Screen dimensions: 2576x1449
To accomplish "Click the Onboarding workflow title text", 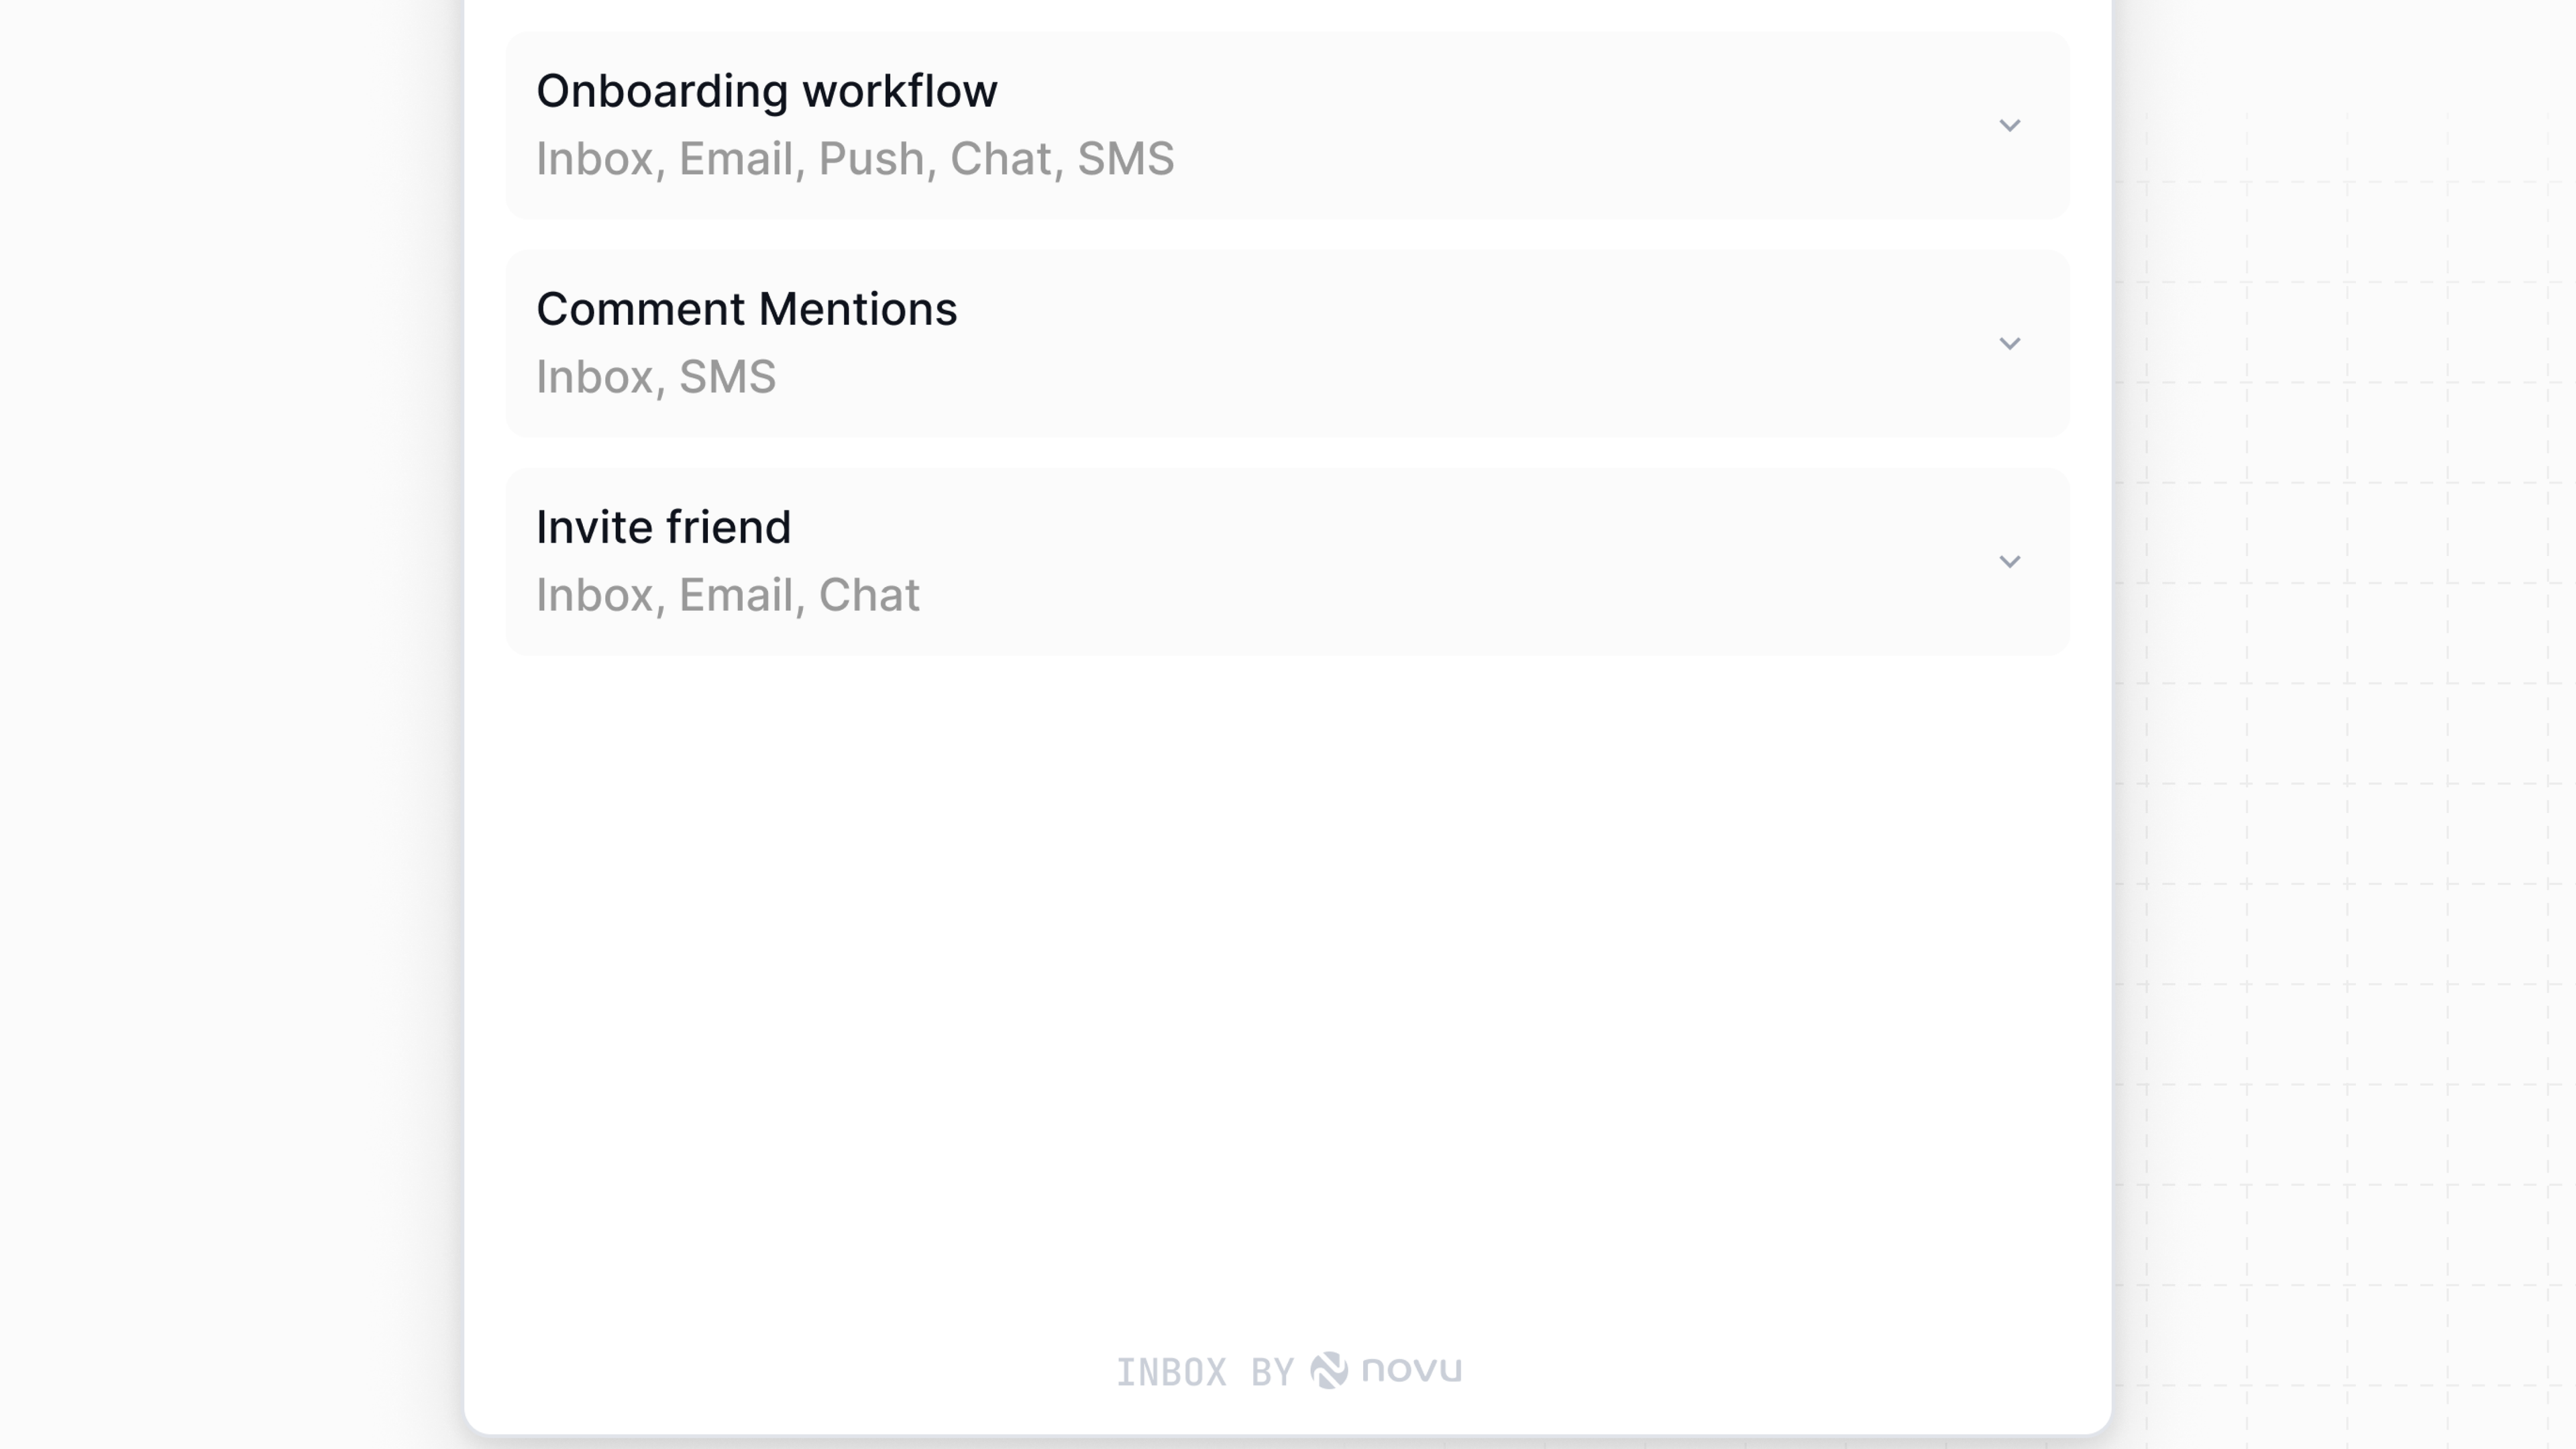I will (766, 90).
